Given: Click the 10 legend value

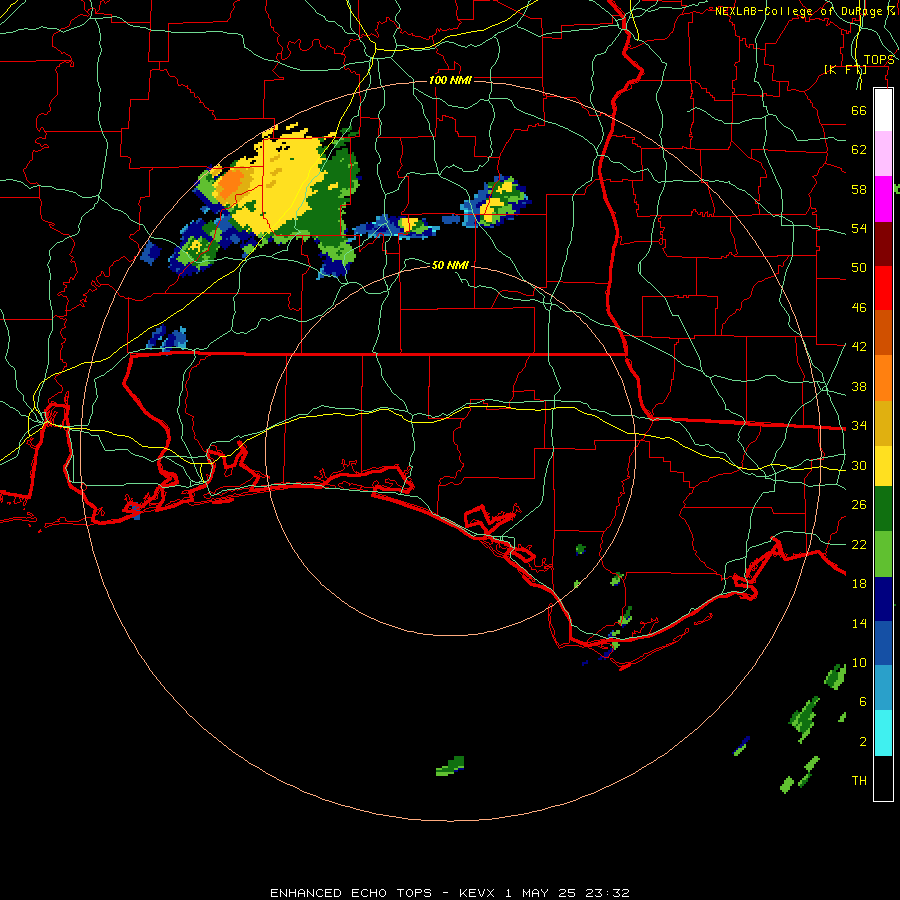Looking at the screenshot, I should (x=859, y=662).
